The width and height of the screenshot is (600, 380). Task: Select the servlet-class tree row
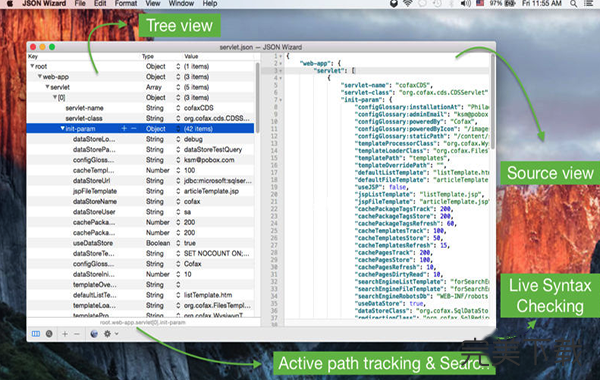[140, 118]
